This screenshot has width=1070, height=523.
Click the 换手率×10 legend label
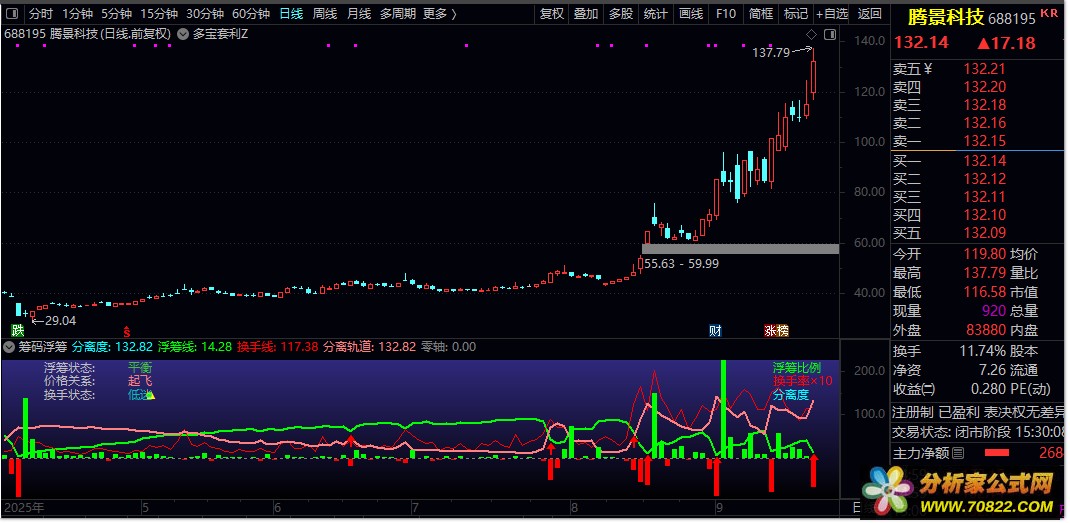pos(802,381)
